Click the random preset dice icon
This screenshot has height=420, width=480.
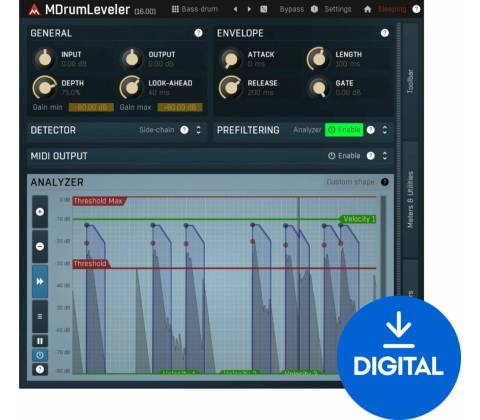point(263,9)
